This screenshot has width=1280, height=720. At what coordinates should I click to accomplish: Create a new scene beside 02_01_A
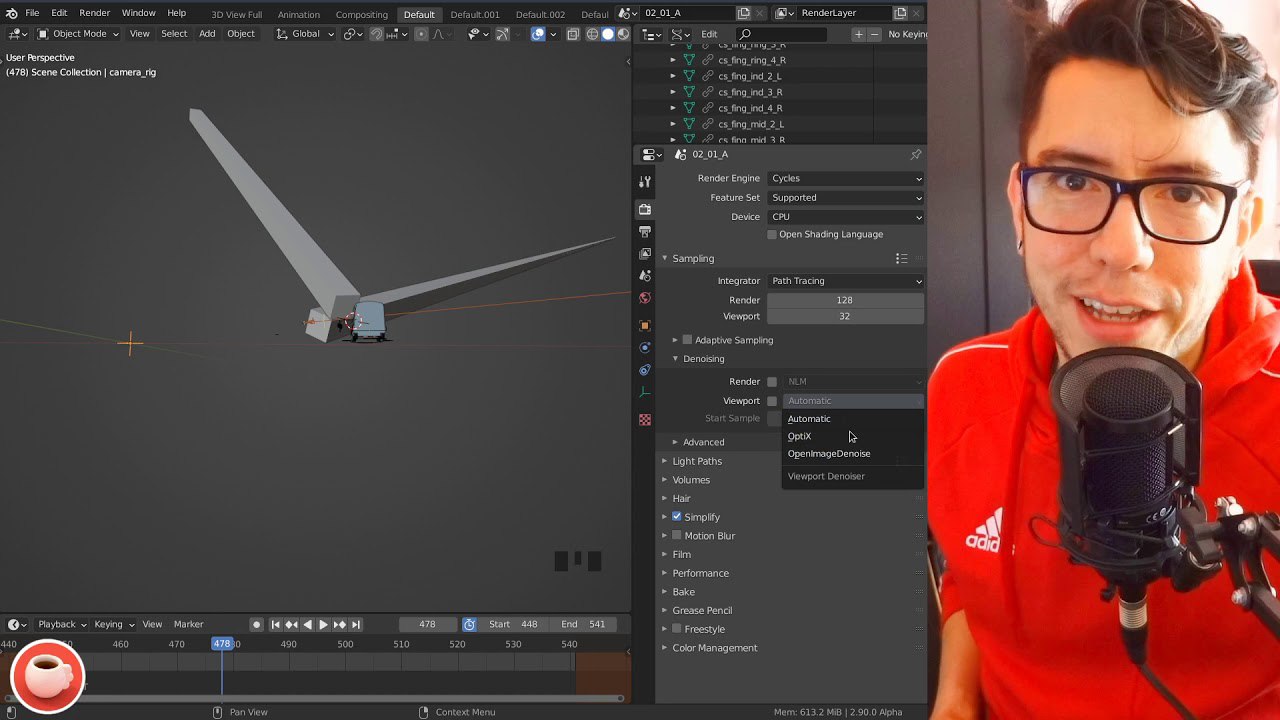[x=744, y=13]
